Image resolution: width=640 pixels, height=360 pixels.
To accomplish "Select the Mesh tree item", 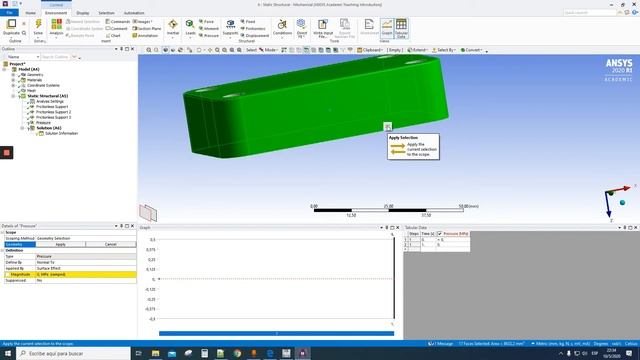I will tap(31, 91).
